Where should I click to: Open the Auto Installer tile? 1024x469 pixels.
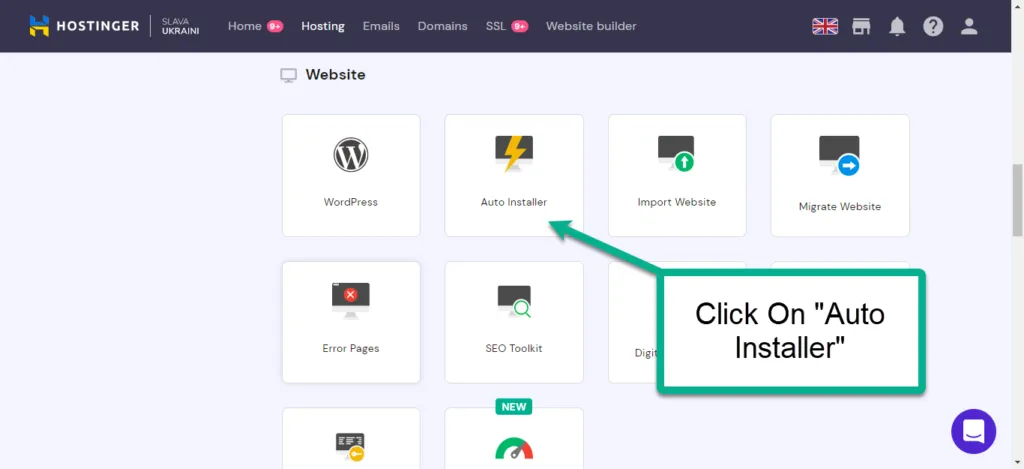[514, 175]
